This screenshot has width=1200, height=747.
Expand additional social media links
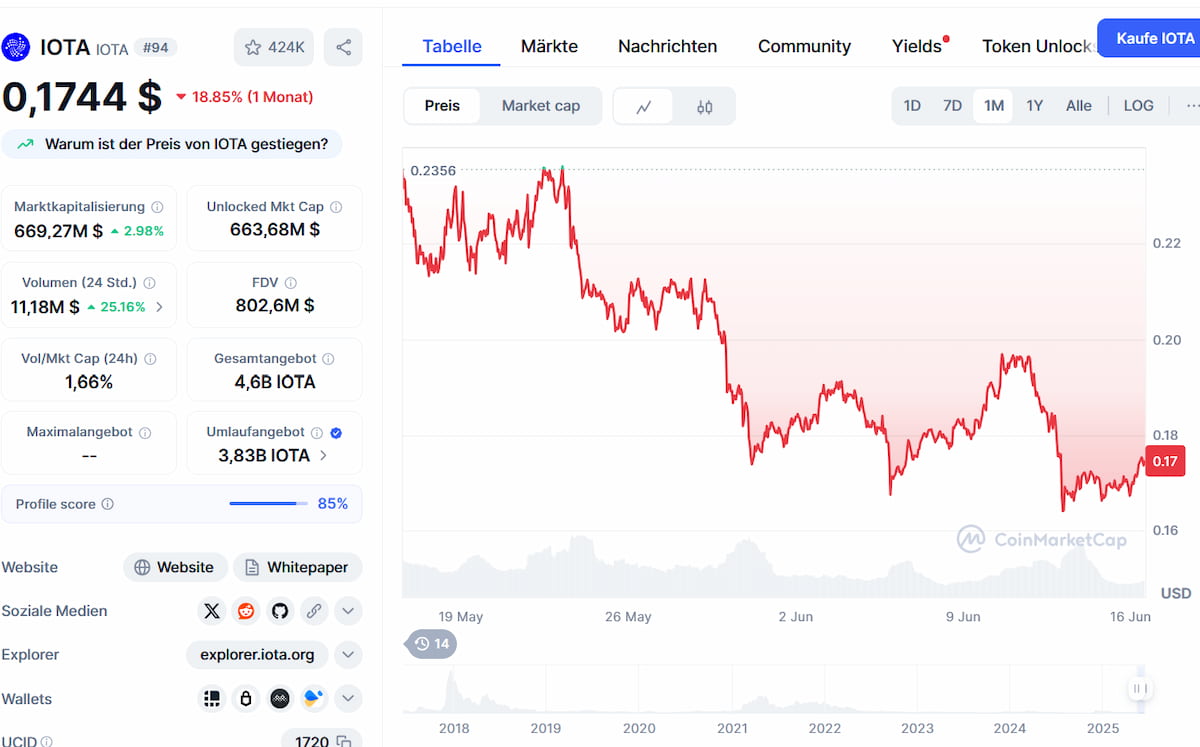pos(348,611)
